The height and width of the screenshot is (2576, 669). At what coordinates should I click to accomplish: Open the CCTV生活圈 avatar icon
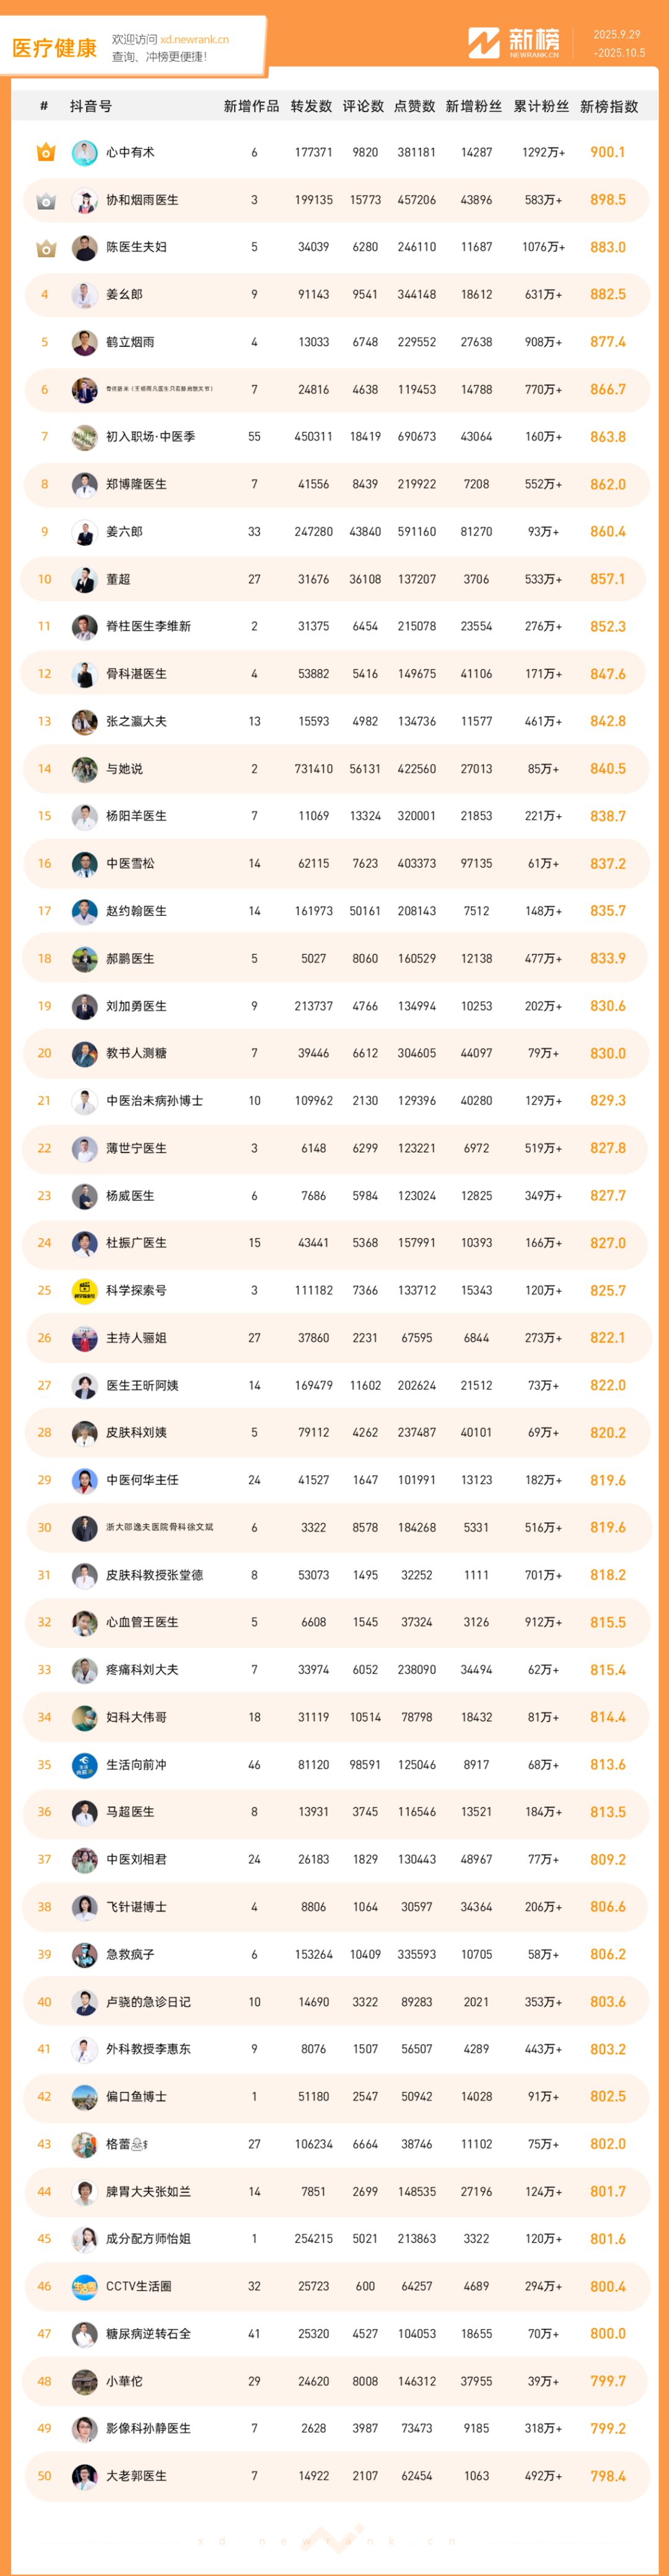(85, 2286)
